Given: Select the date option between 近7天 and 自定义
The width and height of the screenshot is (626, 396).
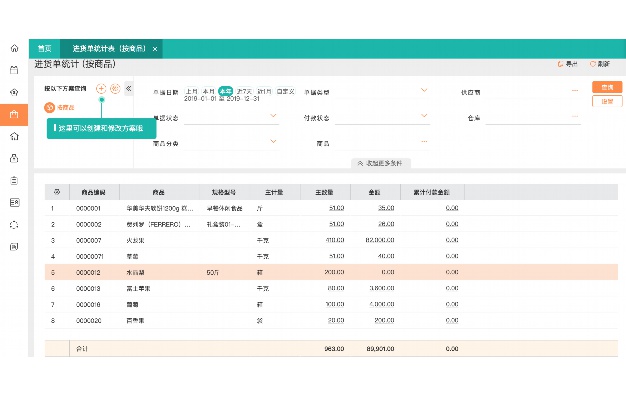Looking at the screenshot, I should click(x=264, y=91).
